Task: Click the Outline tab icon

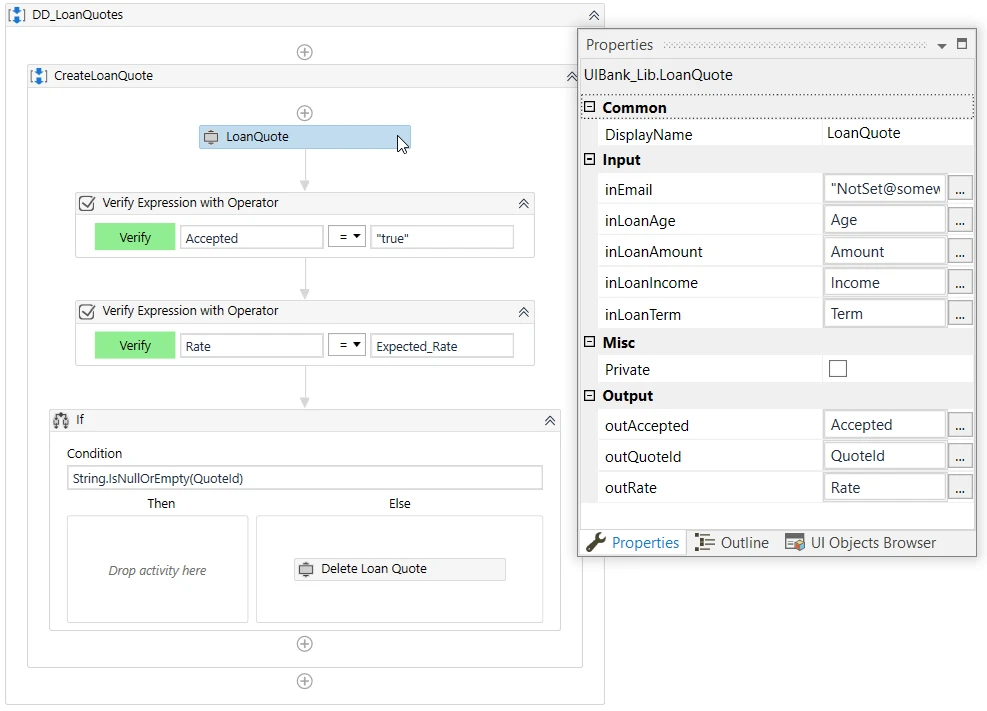Action: [704, 542]
